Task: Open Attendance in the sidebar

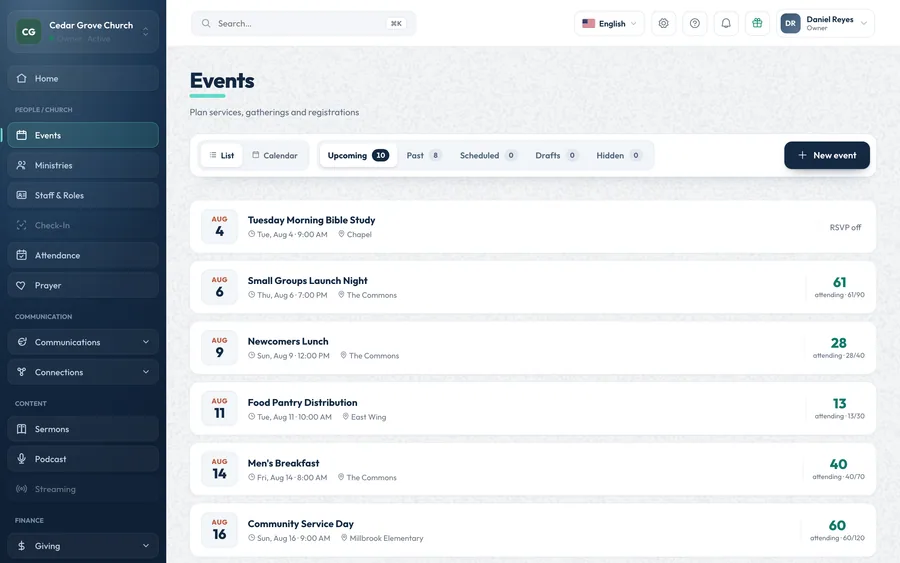Action: (83, 255)
